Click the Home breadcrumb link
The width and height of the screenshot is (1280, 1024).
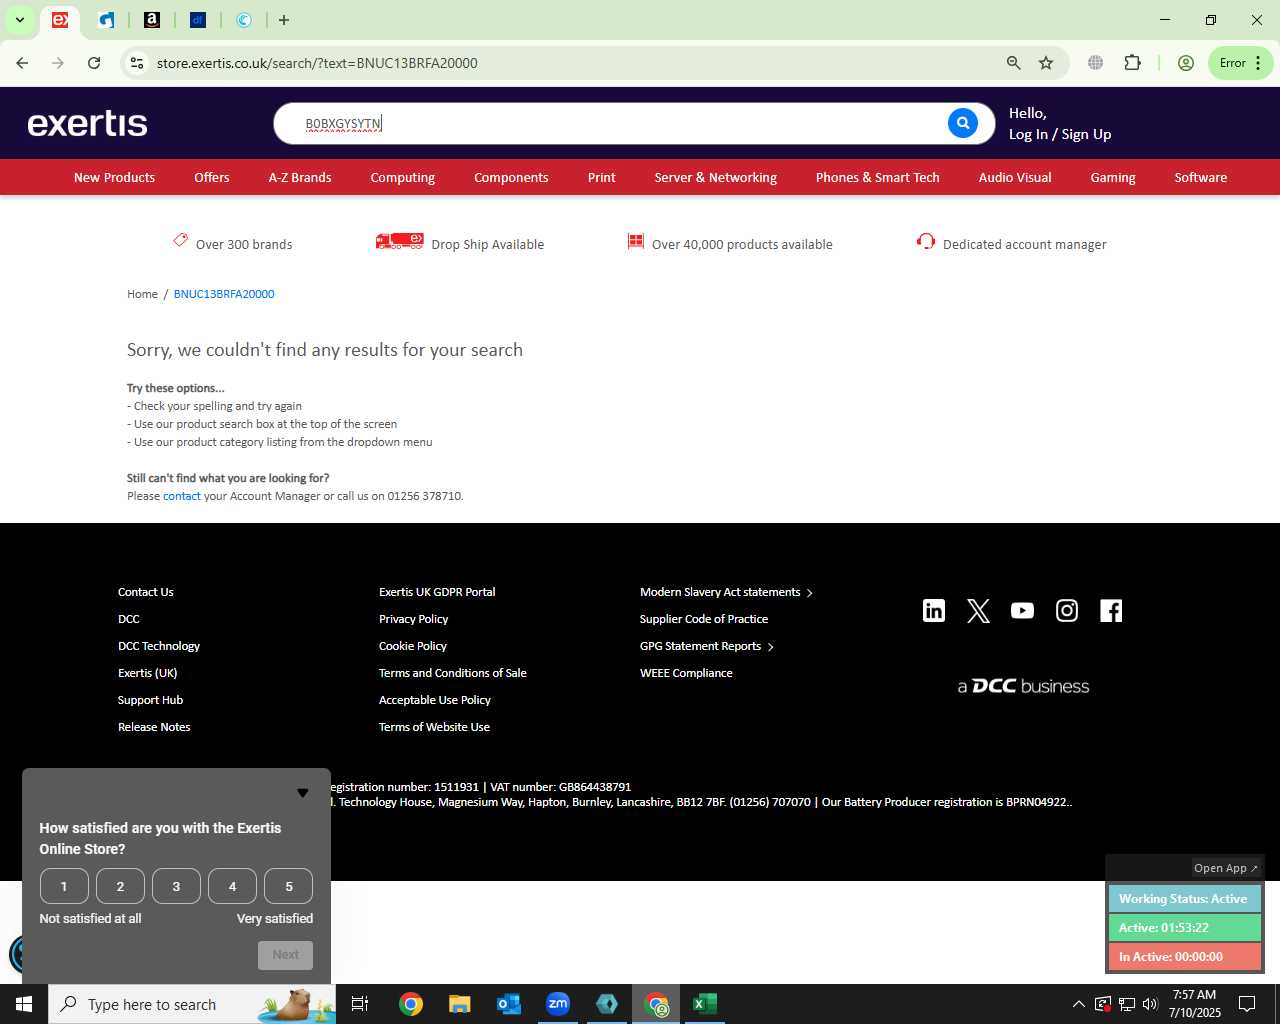(142, 294)
